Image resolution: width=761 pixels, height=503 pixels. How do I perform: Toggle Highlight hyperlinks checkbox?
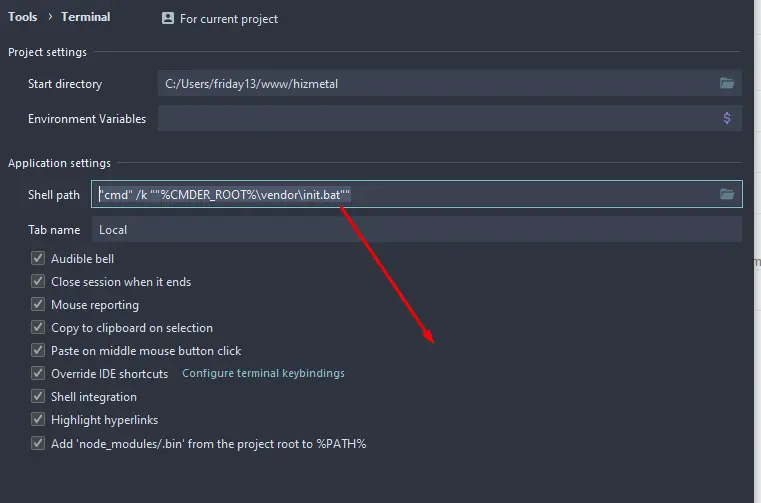pos(38,419)
